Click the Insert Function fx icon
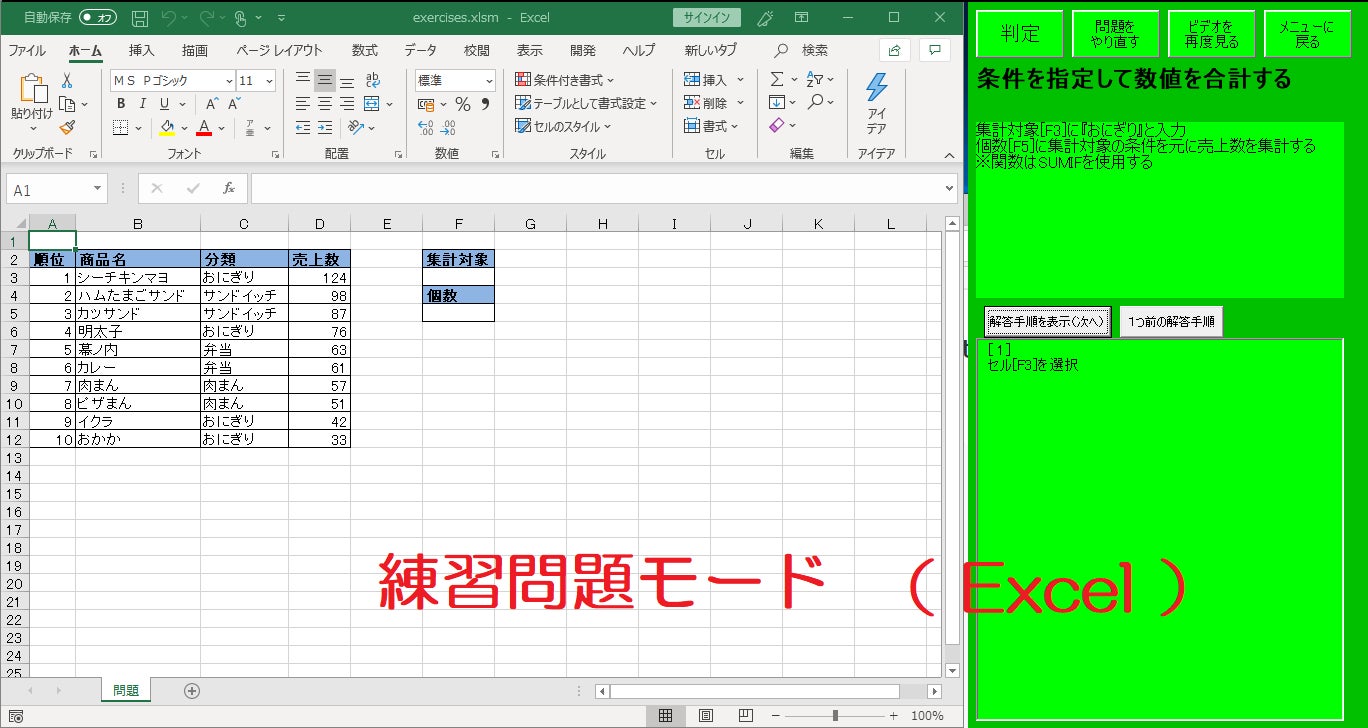The height and width of the screenshot is (728, 1368). coord(229,188)
